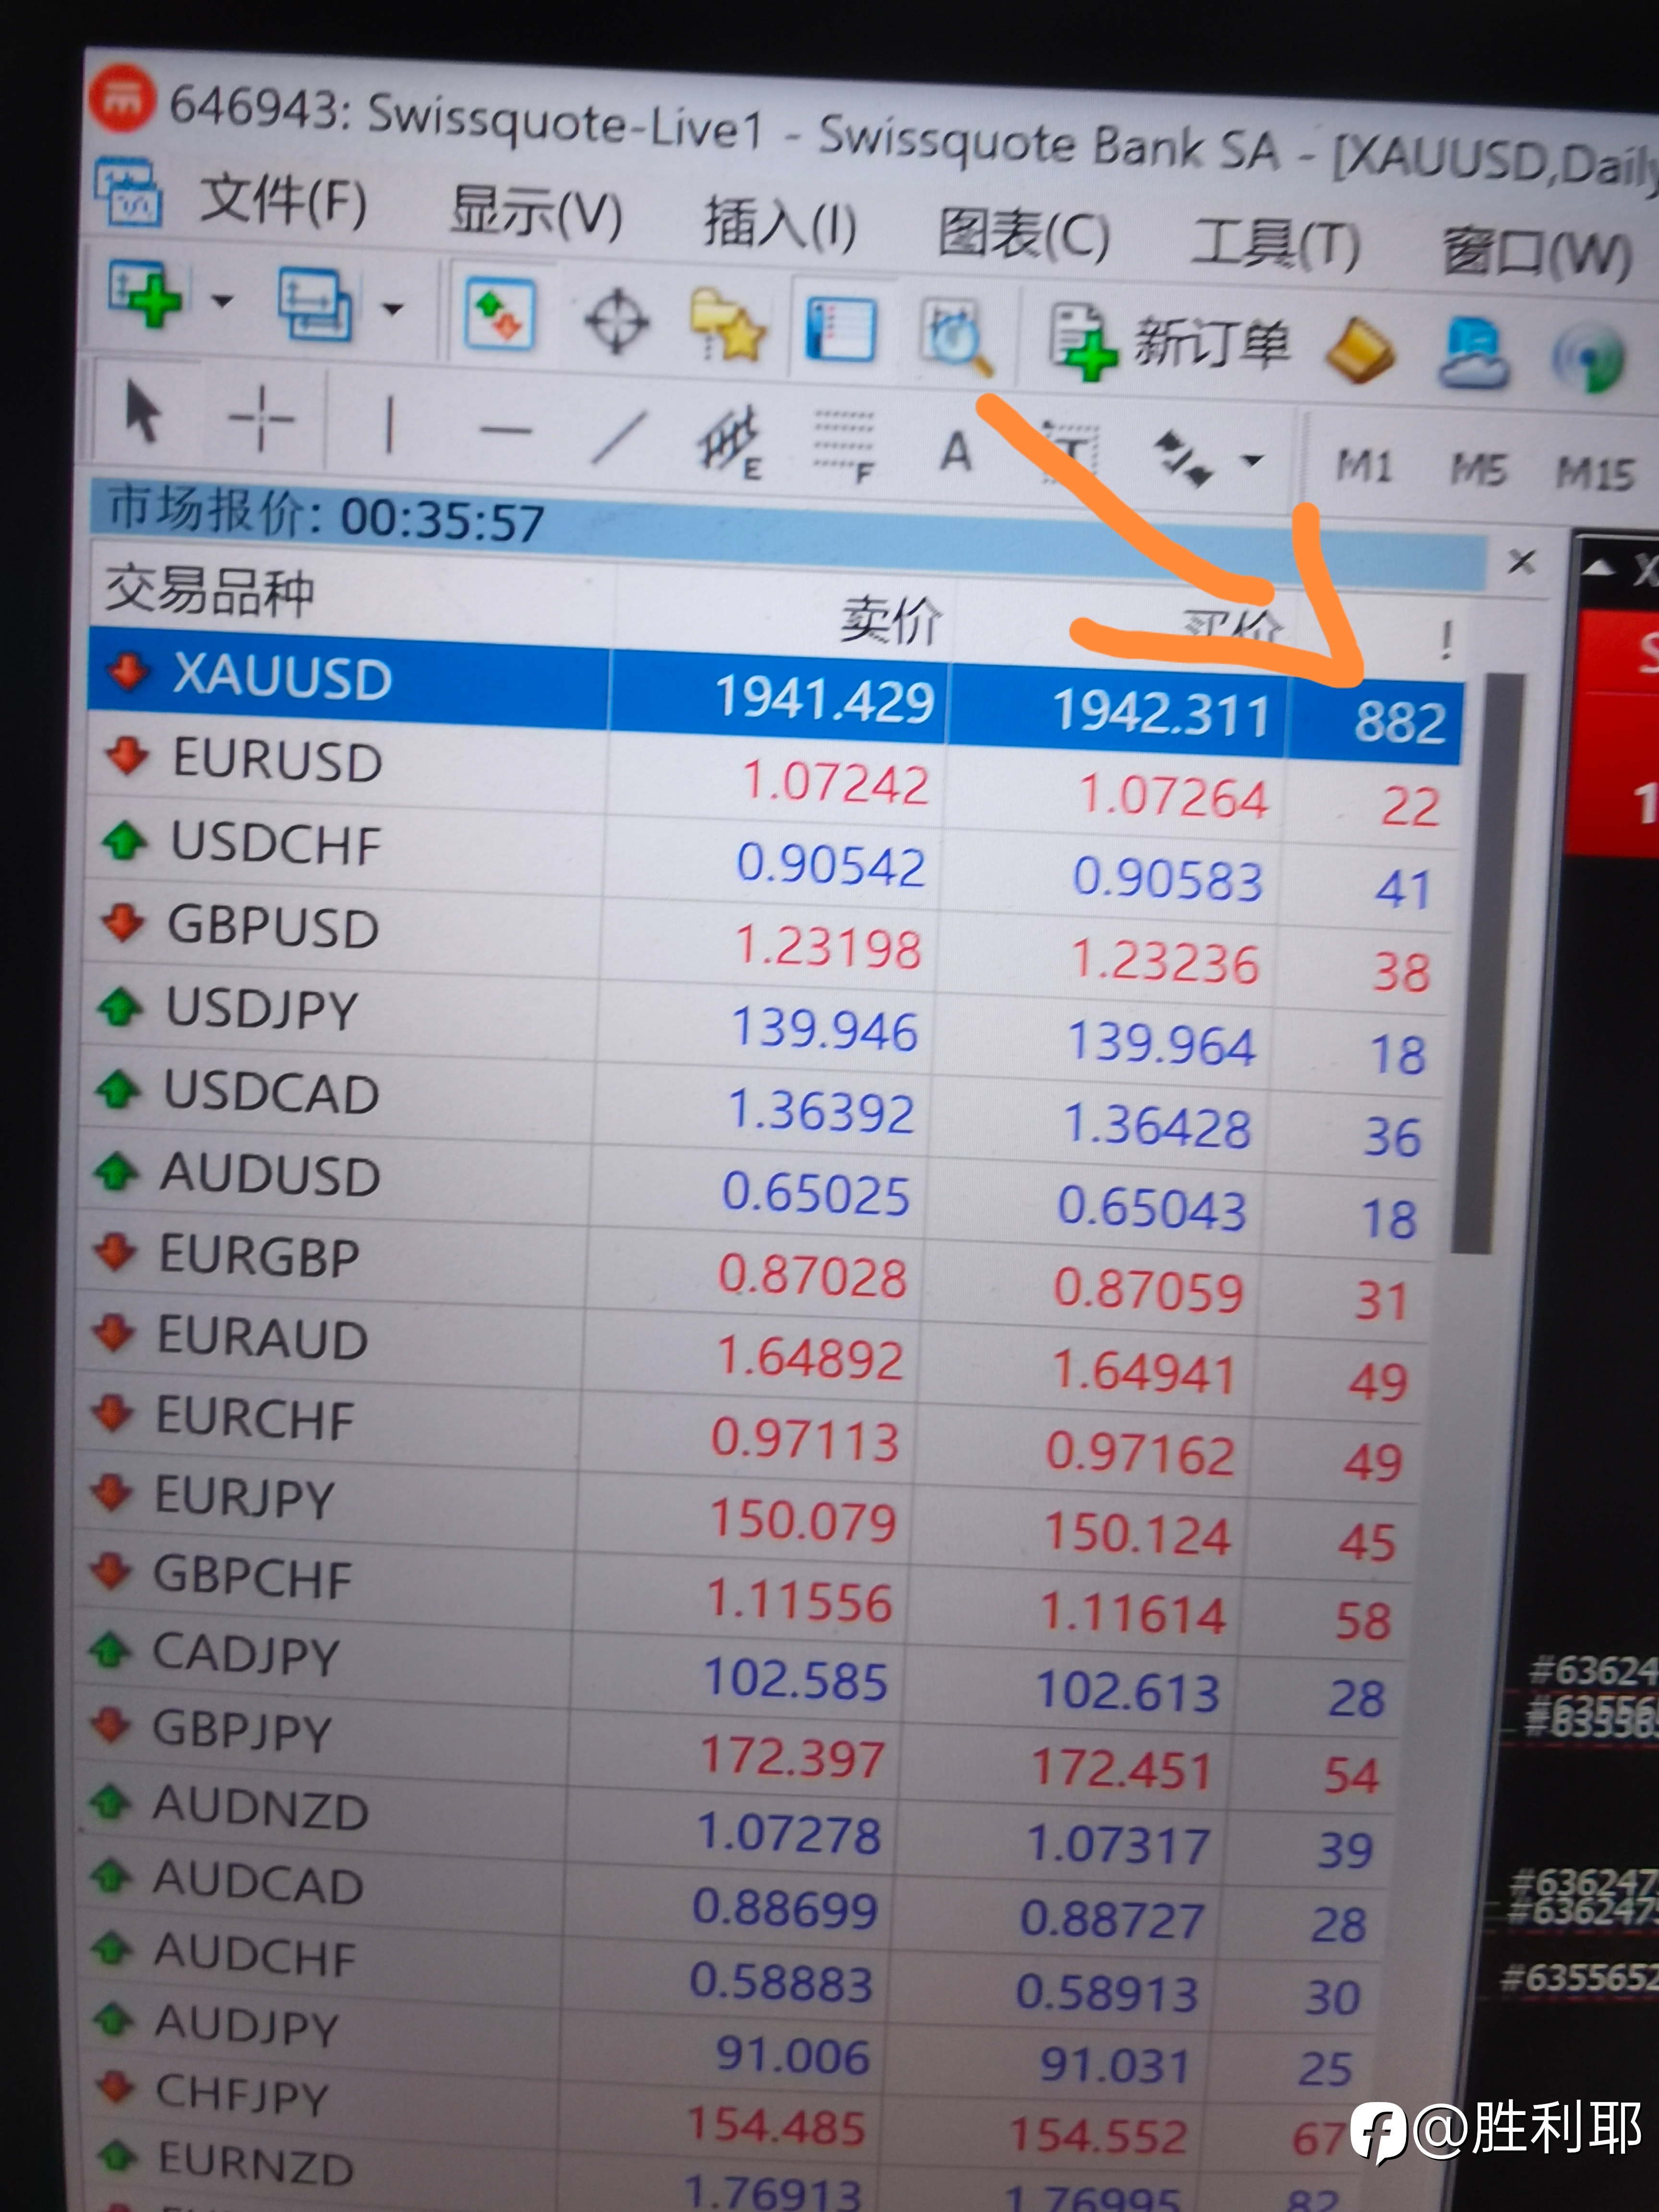Select the AUDUSD symbol row
The width and height of the screenshot is (1659, 2212).
coord(757,1194)
